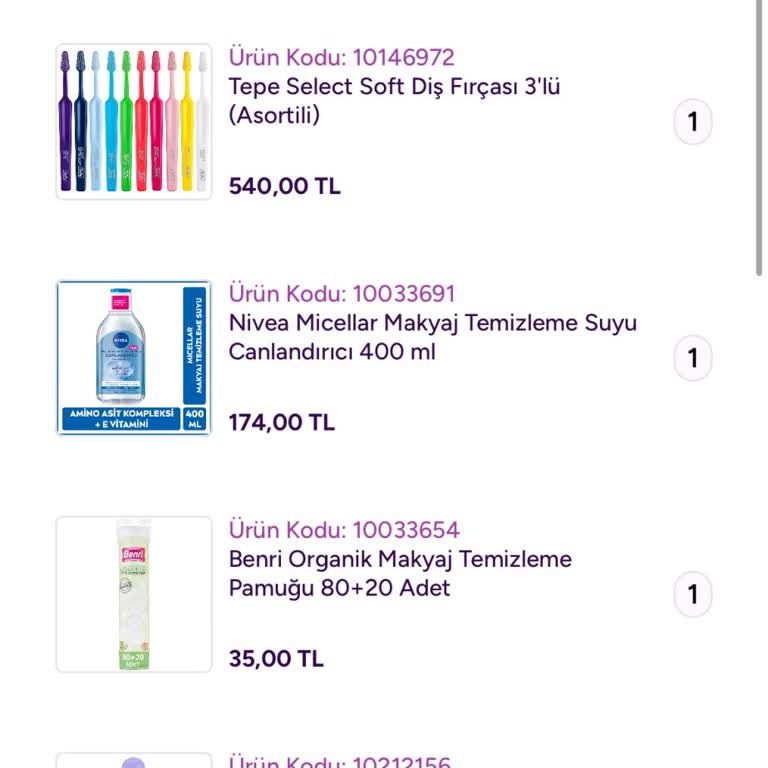Click product code 10033654
This screenshot has height=768, width=768.
pos(344,530)
